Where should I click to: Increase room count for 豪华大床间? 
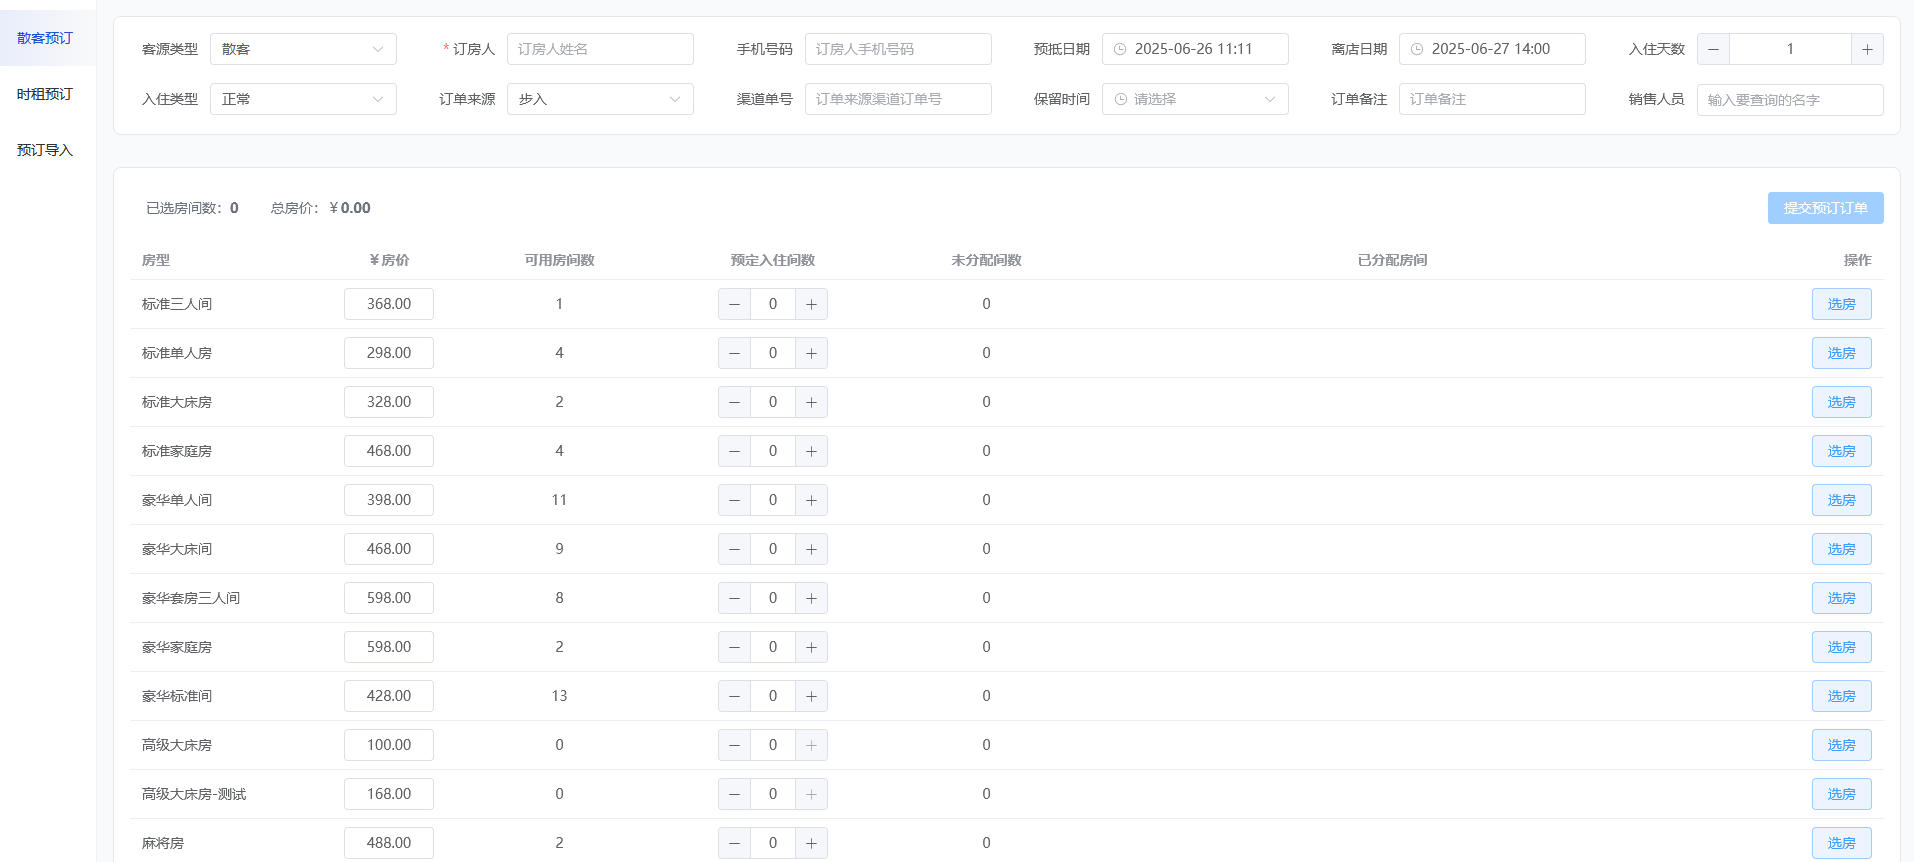pos(811,549)
